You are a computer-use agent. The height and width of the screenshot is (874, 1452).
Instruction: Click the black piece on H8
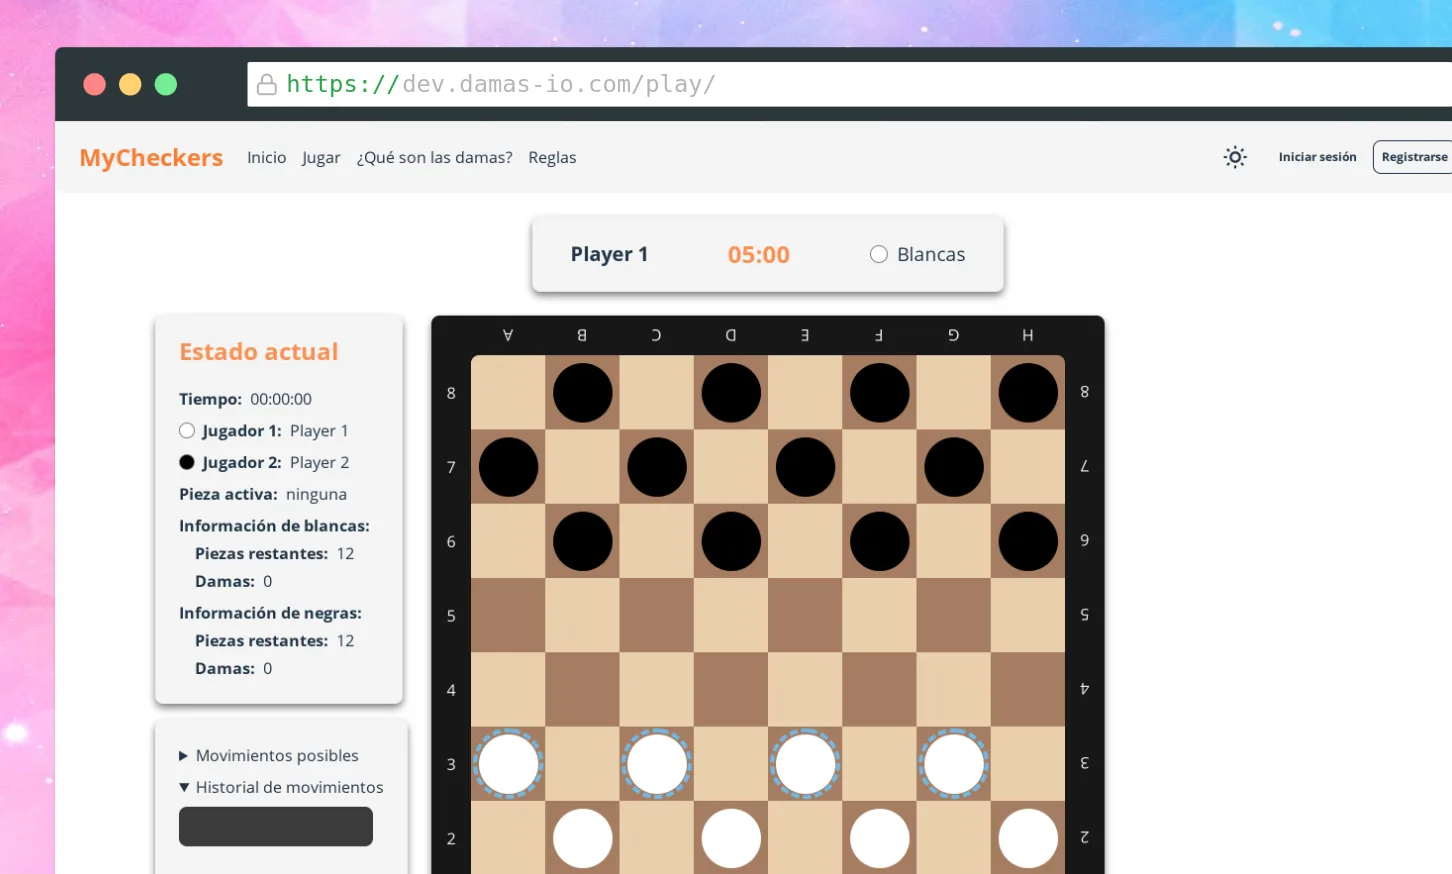(x=1027, y=393)
